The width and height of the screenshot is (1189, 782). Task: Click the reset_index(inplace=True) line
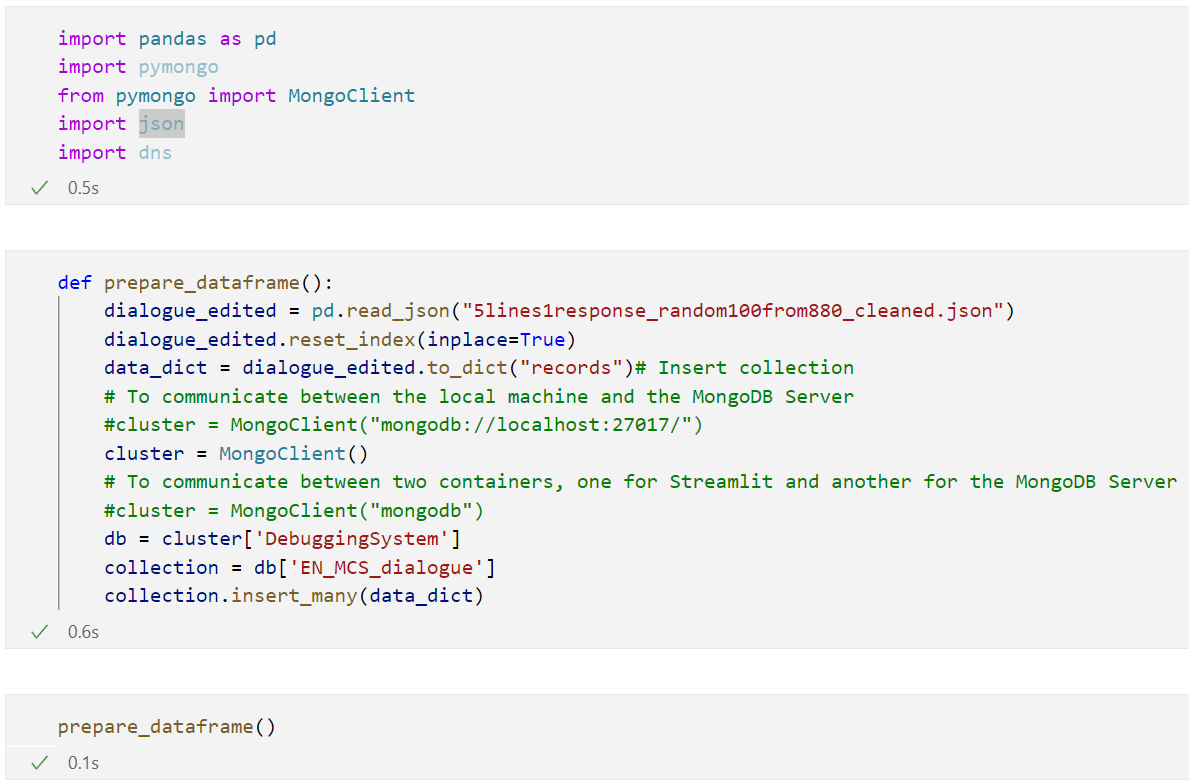pos(340,340)
